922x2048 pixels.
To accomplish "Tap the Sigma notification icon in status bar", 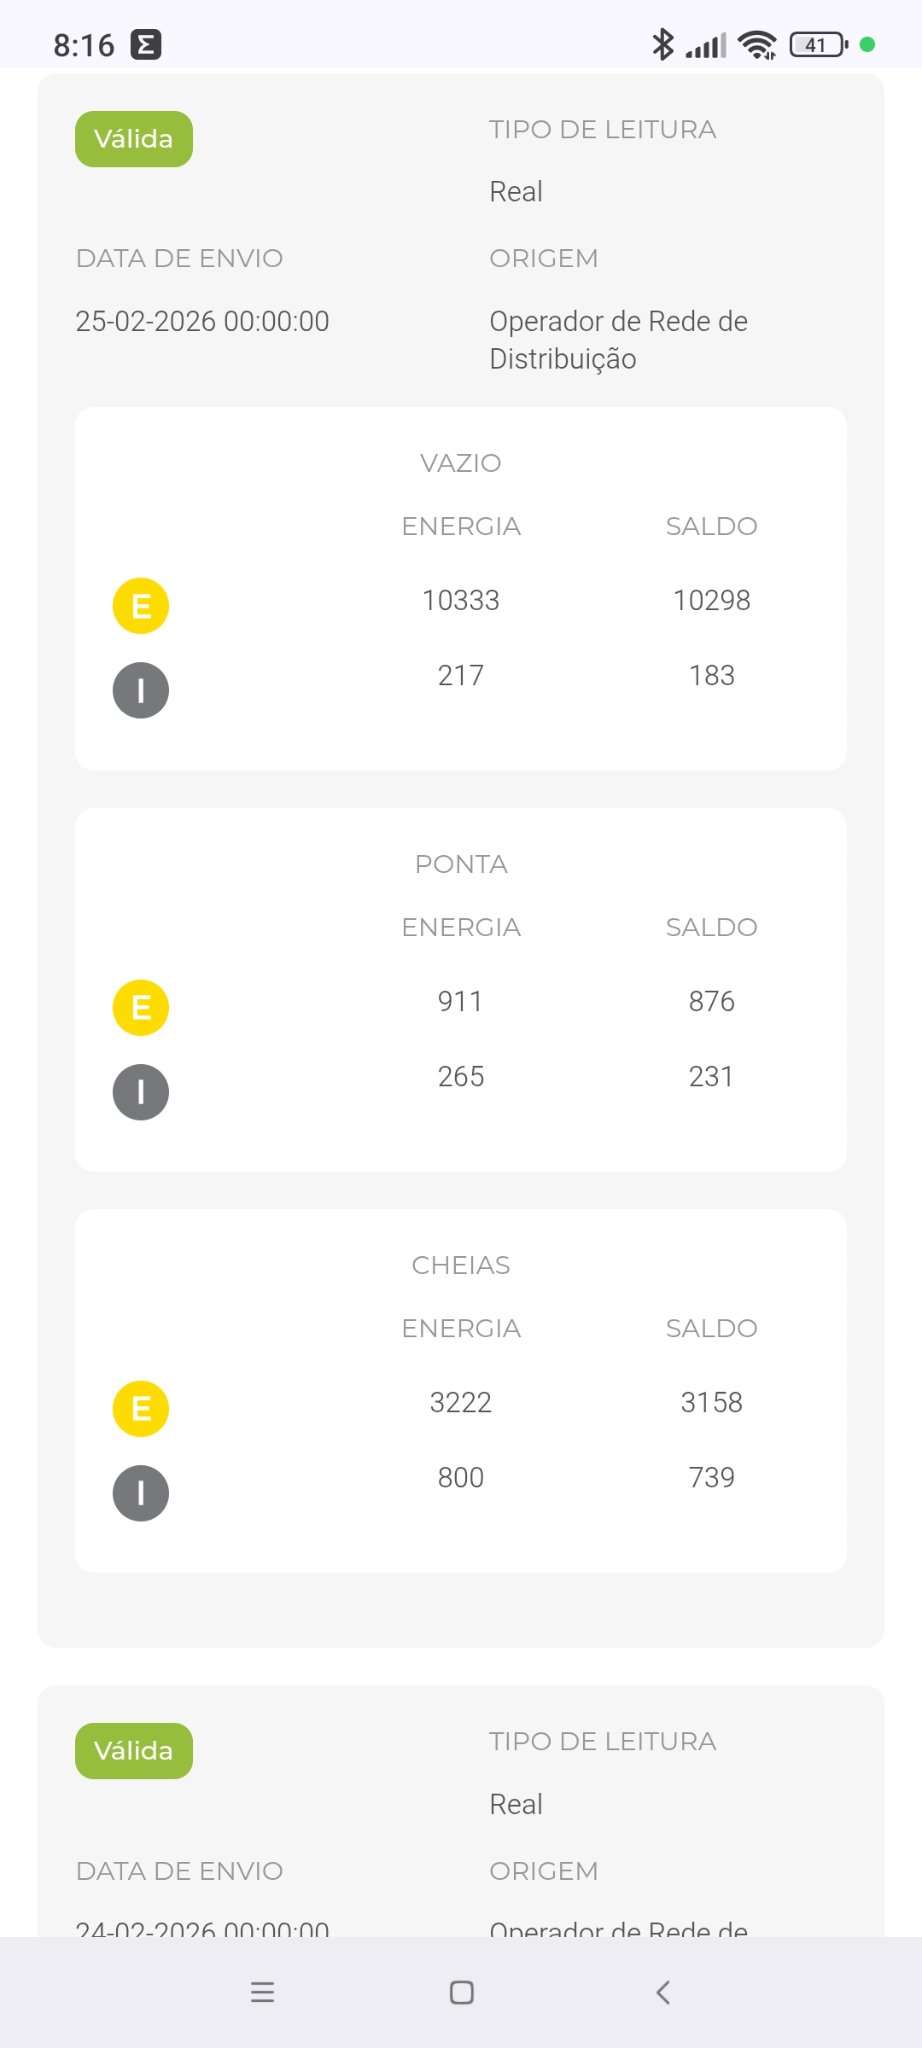I will pos(146,45).
